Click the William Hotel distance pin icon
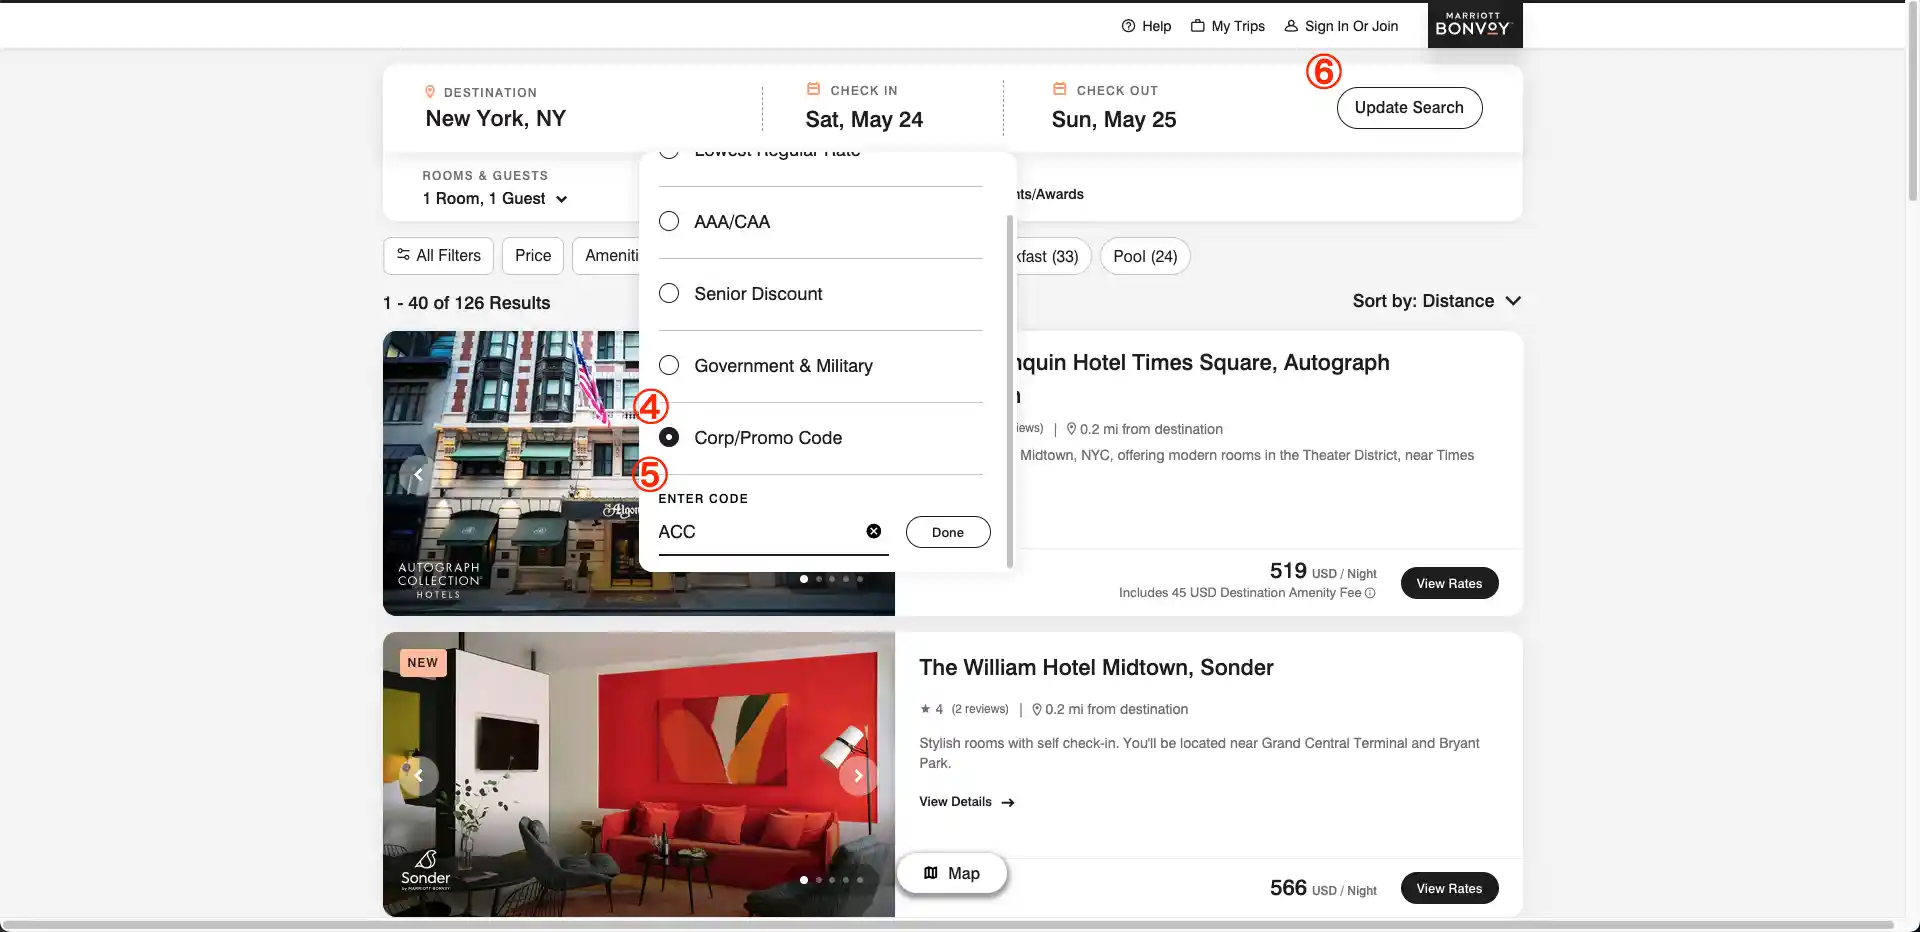This screenshot has width=1920, height=932. 1037,709
